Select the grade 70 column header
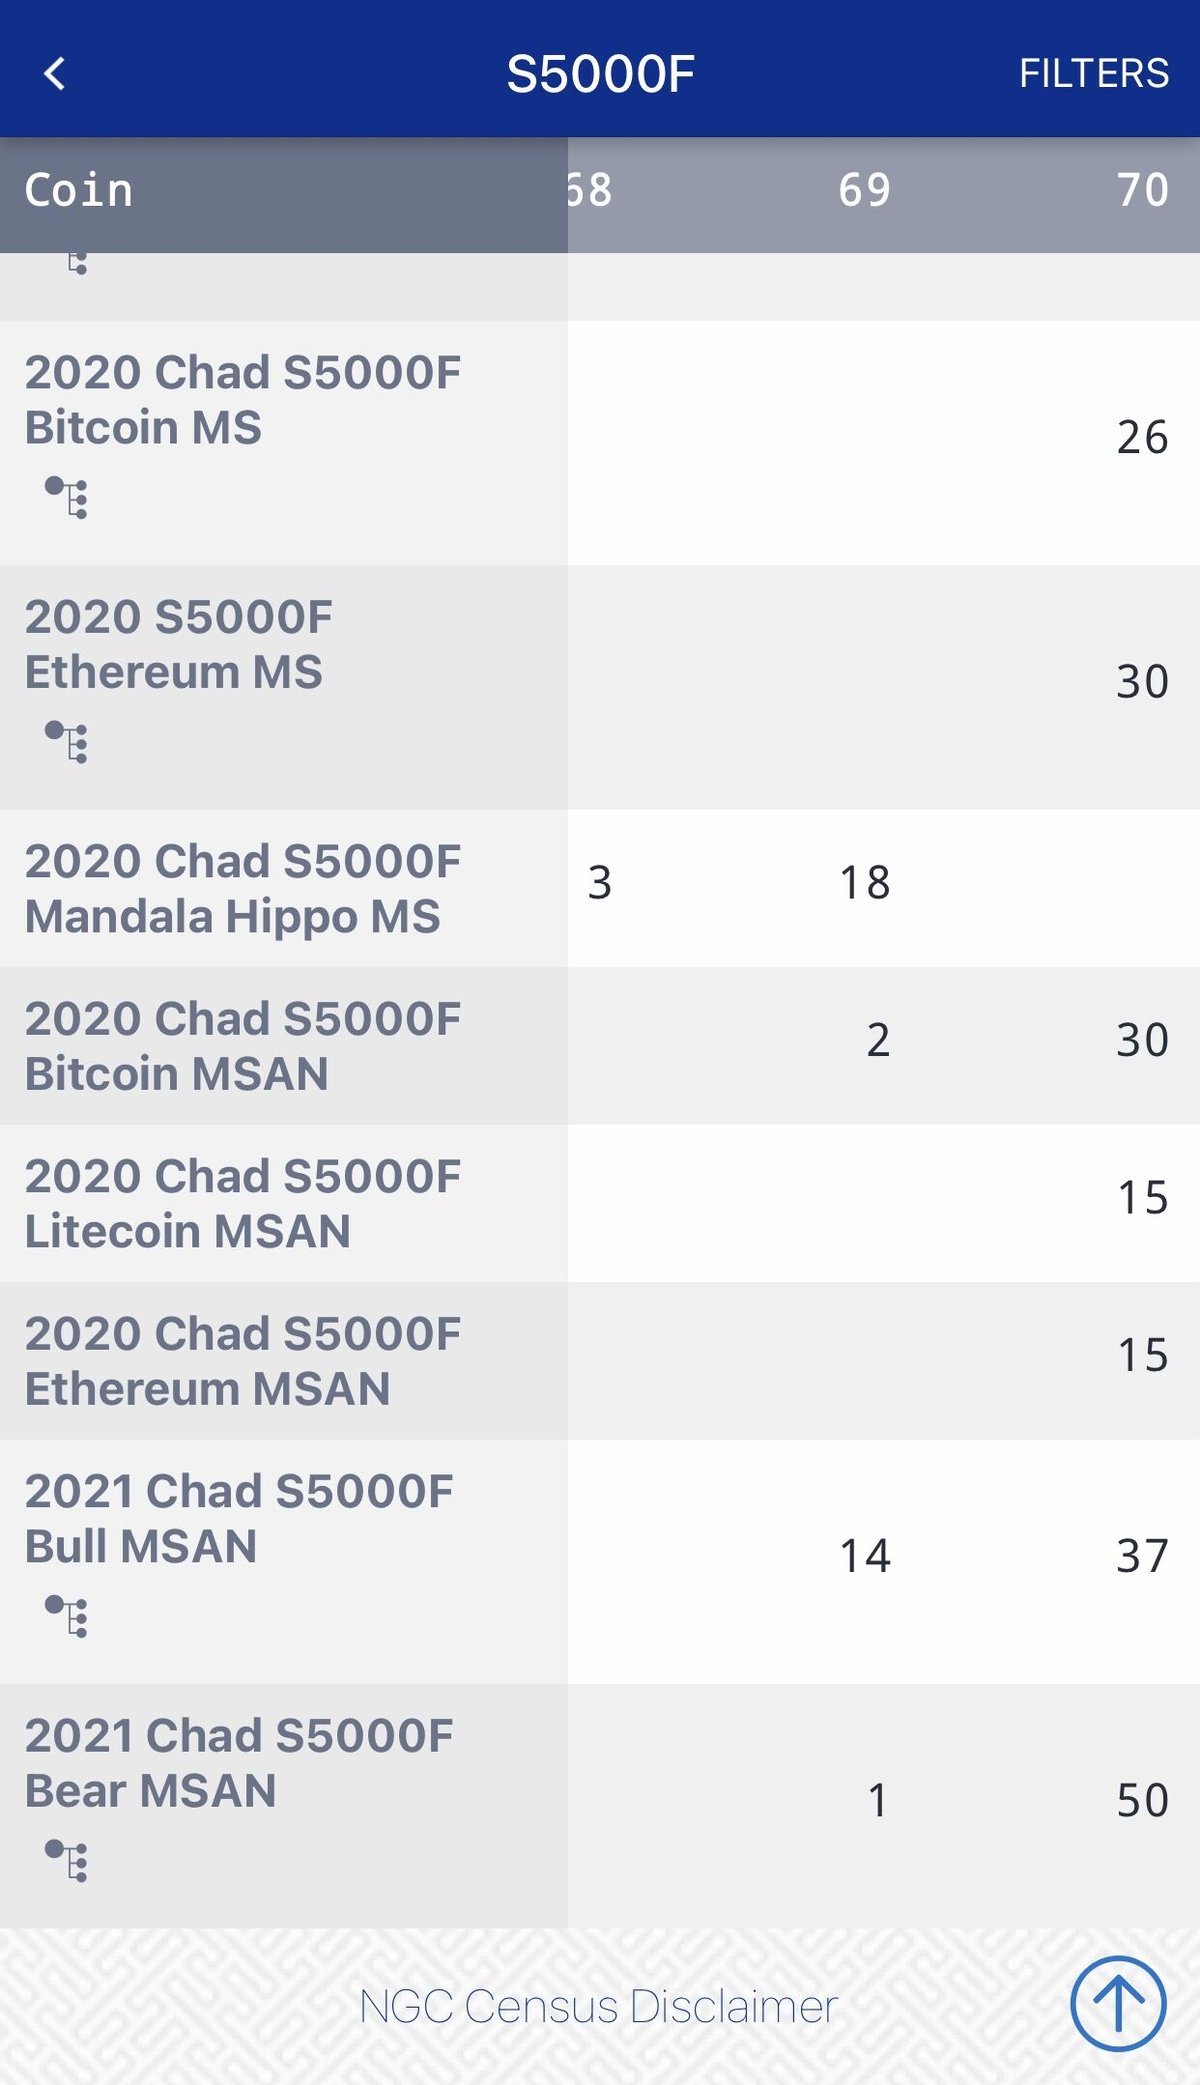This screenshot has width=1200, height=2085. click(x=1142, y=190)
